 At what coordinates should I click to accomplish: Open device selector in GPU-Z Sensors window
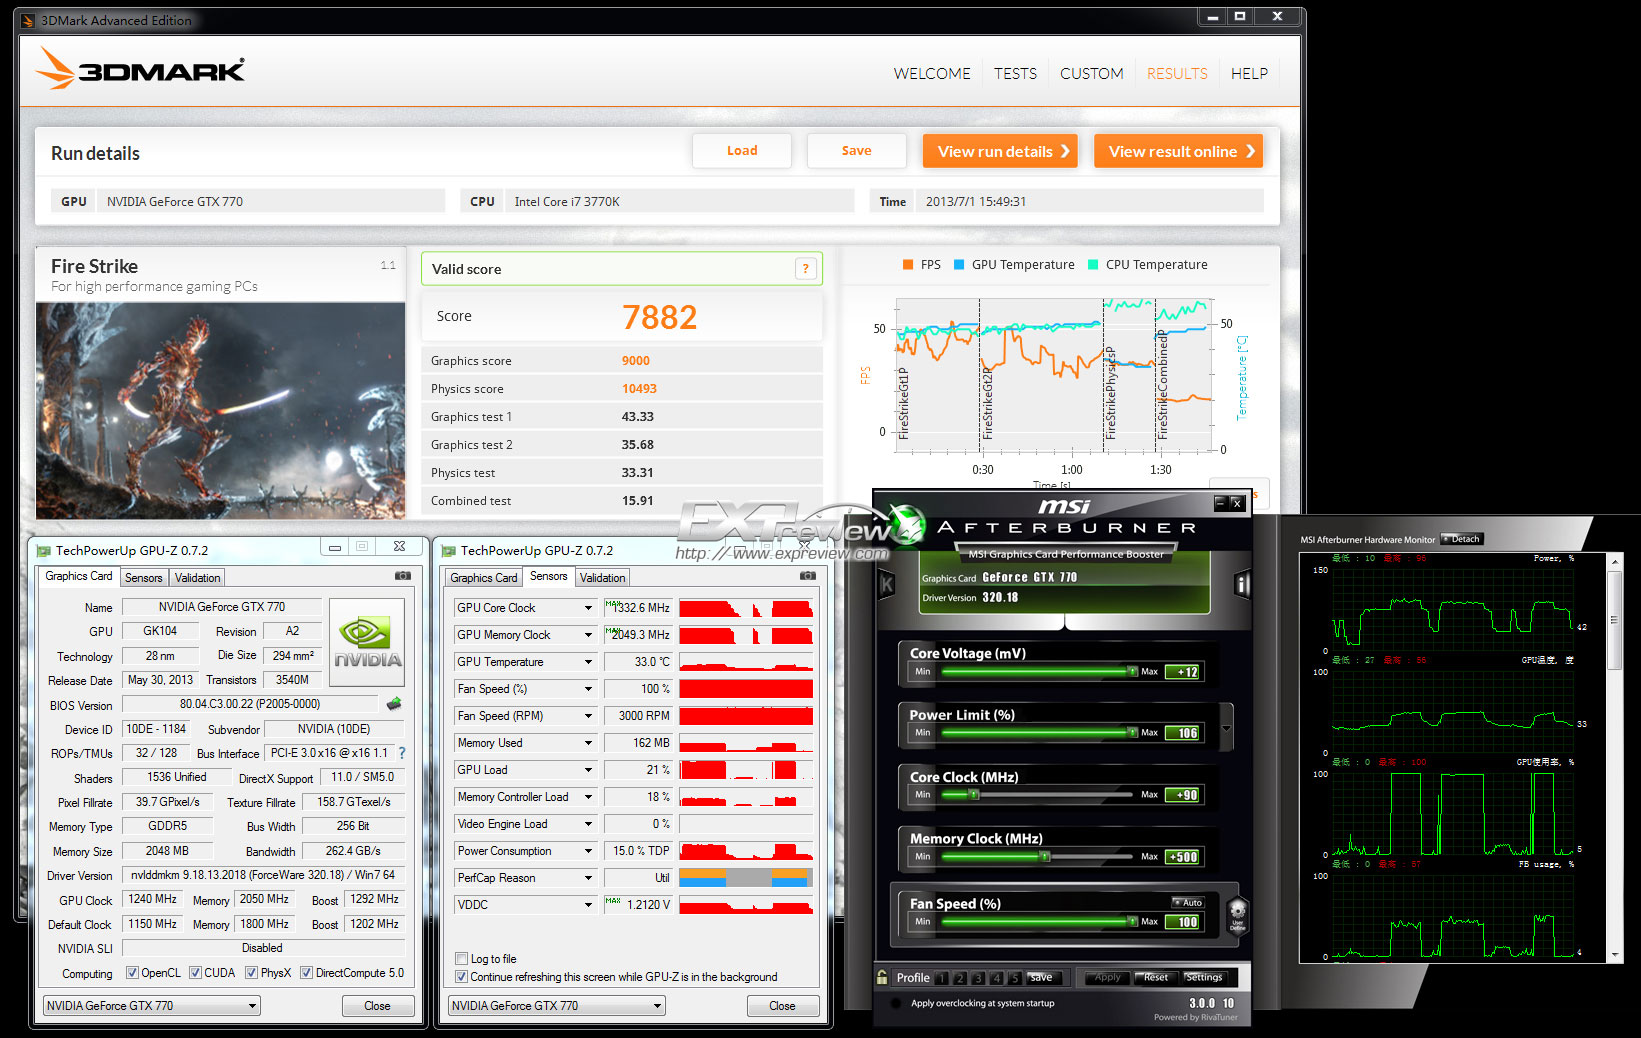click(x=557, y=1006)
